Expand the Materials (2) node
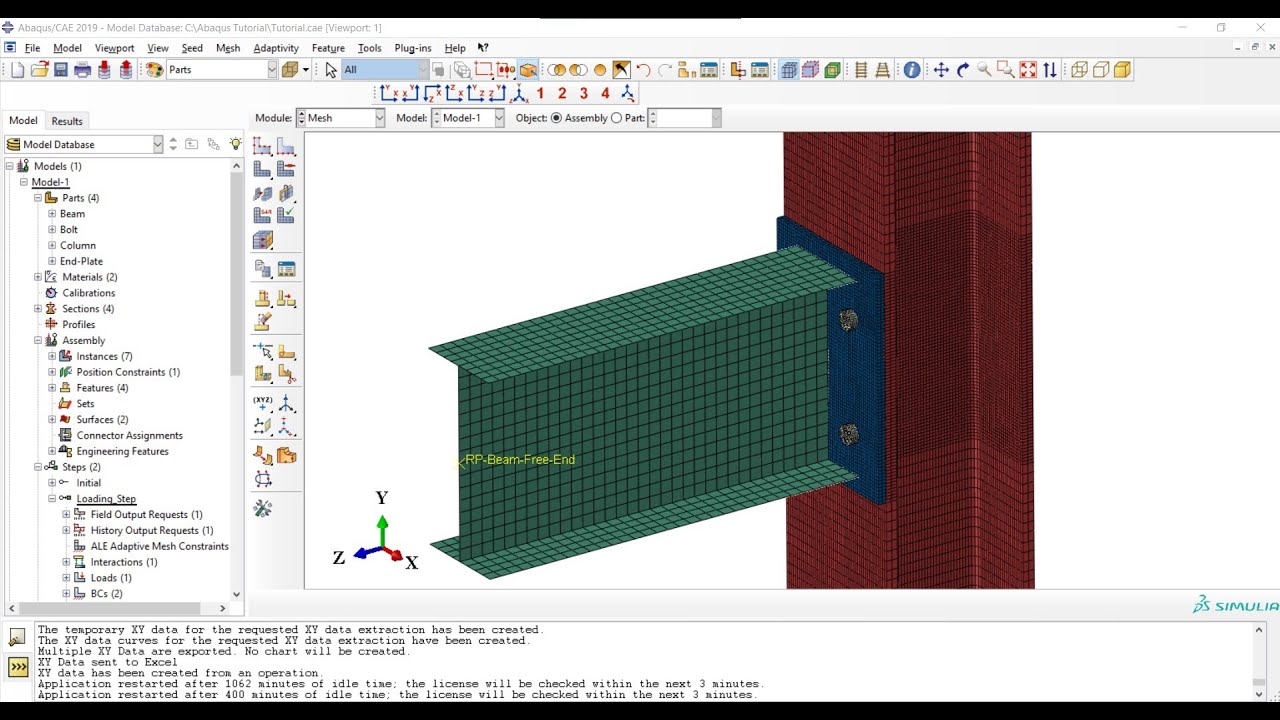Image resolution: width=1280 pixels, height=720 pixels. coord(38,277)
